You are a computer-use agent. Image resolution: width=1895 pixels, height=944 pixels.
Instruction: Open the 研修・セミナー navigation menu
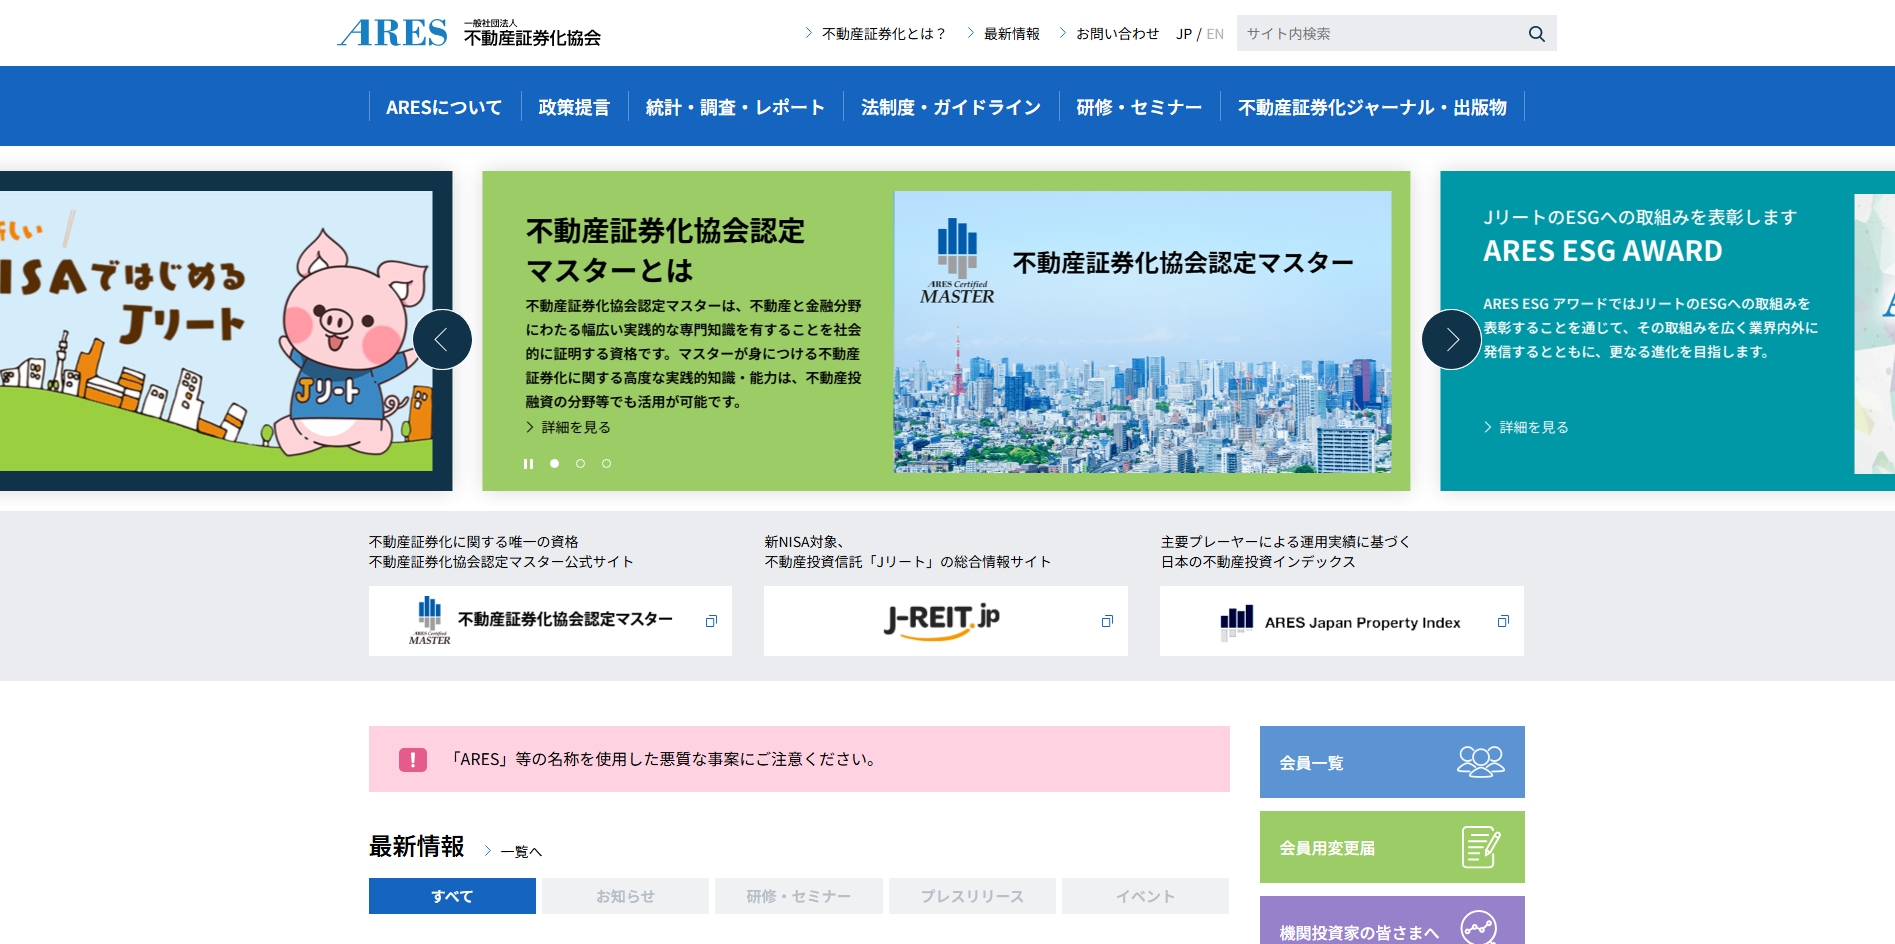coord(1139,107)
